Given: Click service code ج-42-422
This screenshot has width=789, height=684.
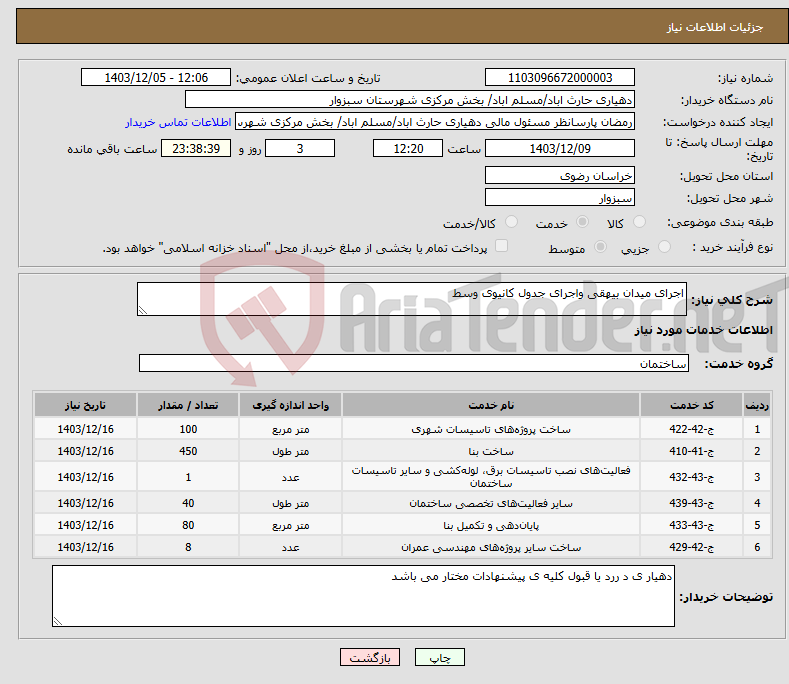Looking at the screenshot, I should click(691, 429).
